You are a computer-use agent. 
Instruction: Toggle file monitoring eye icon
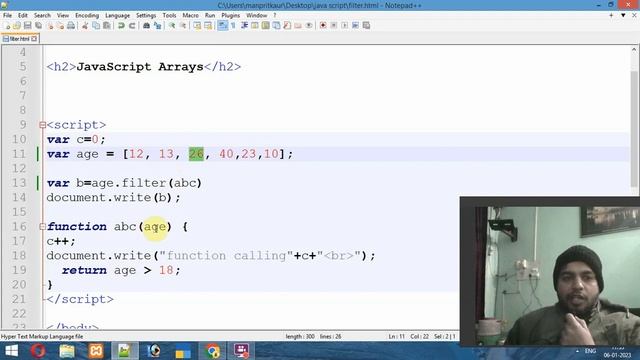point(309,25)
